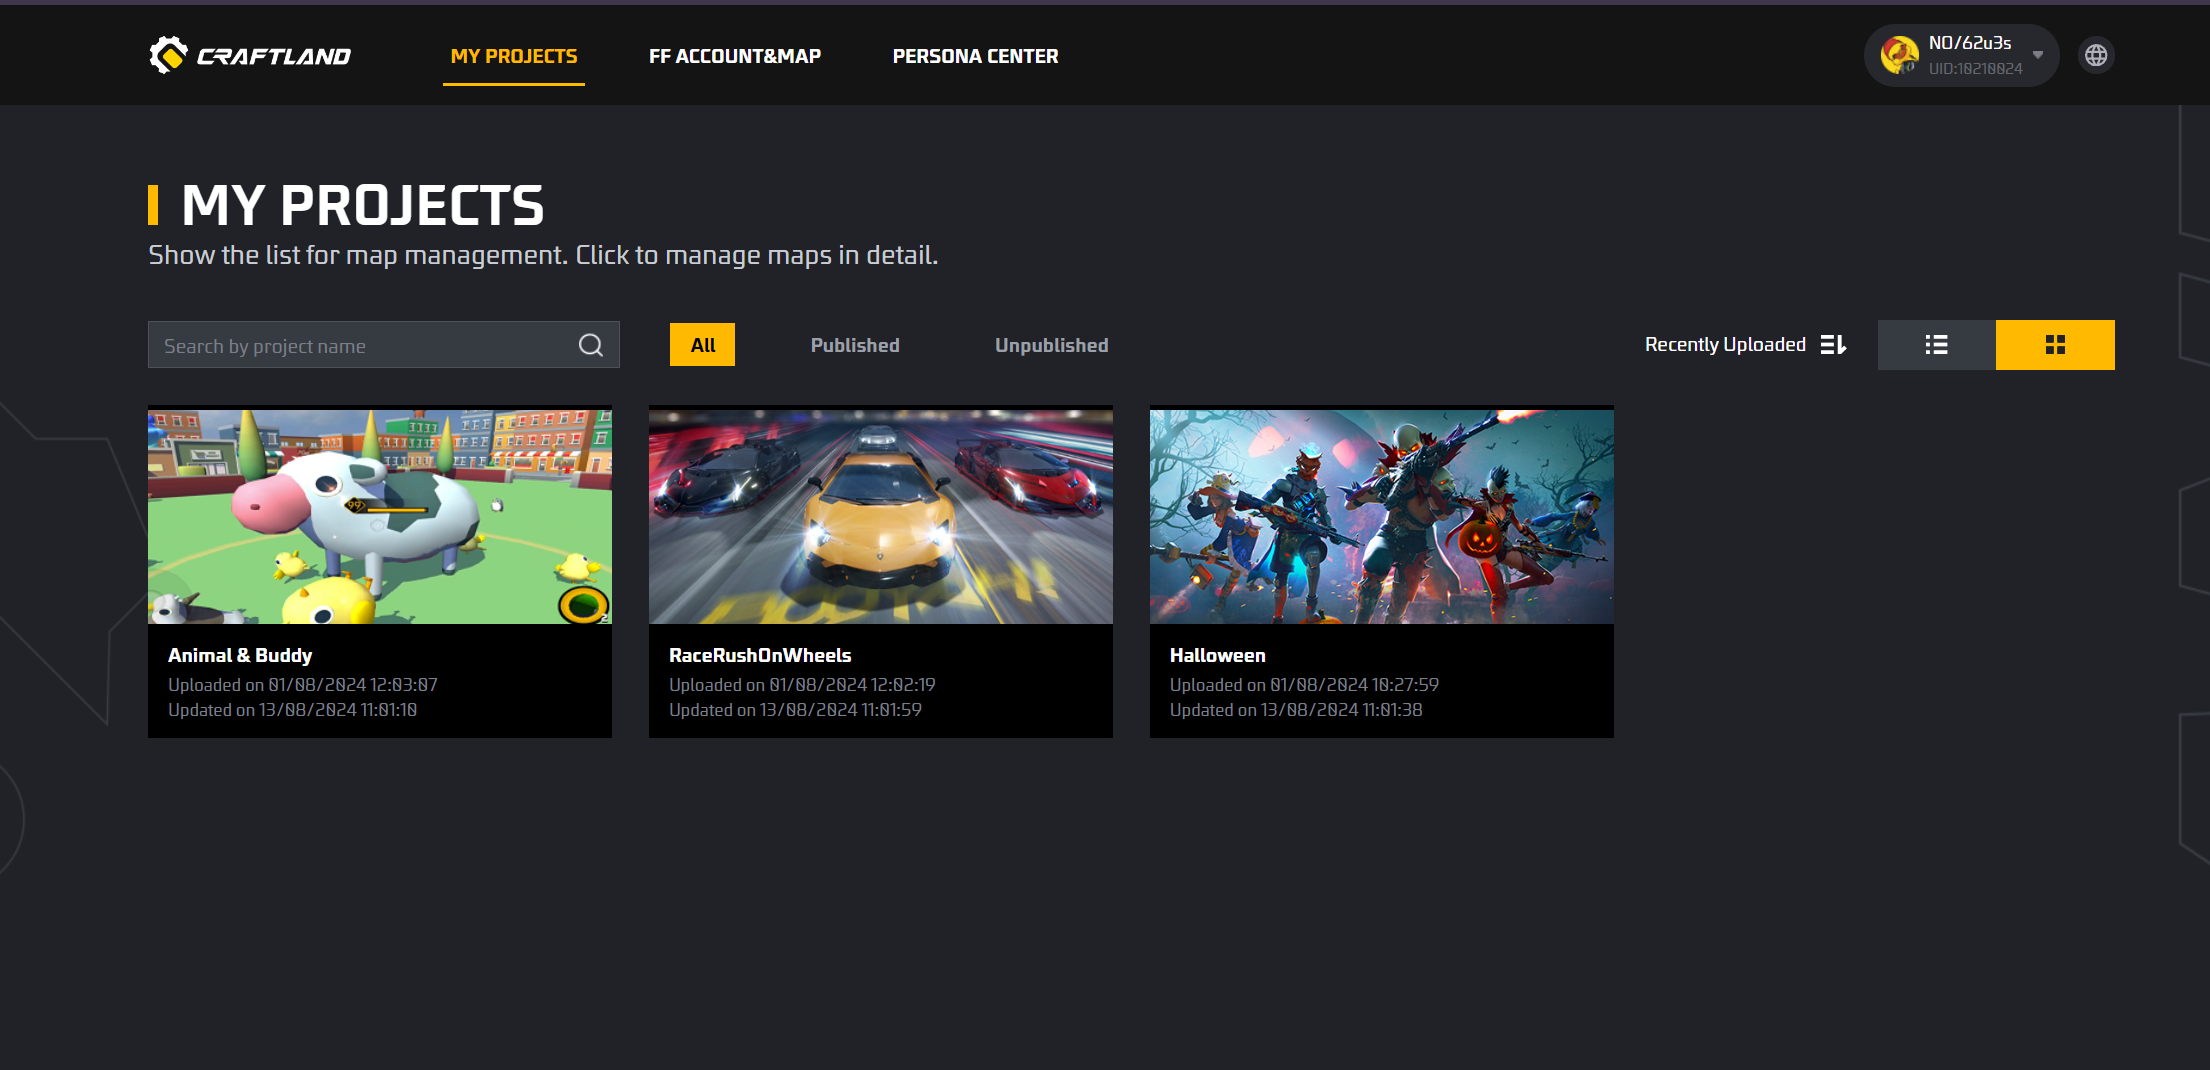Open the PERSONA CENTER tab
The height and width of the screenshot is (1070, 2210).
(975, 56)
